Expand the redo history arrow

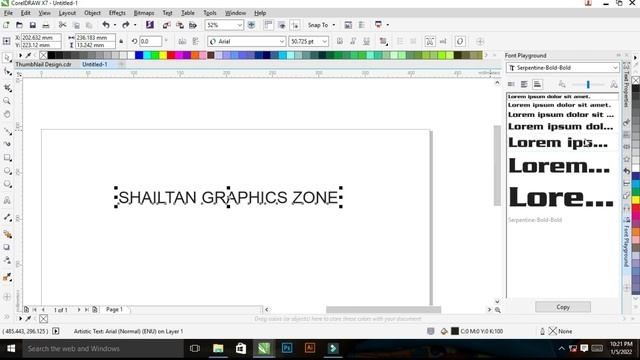pyautogui.click(x=135, y=25)
